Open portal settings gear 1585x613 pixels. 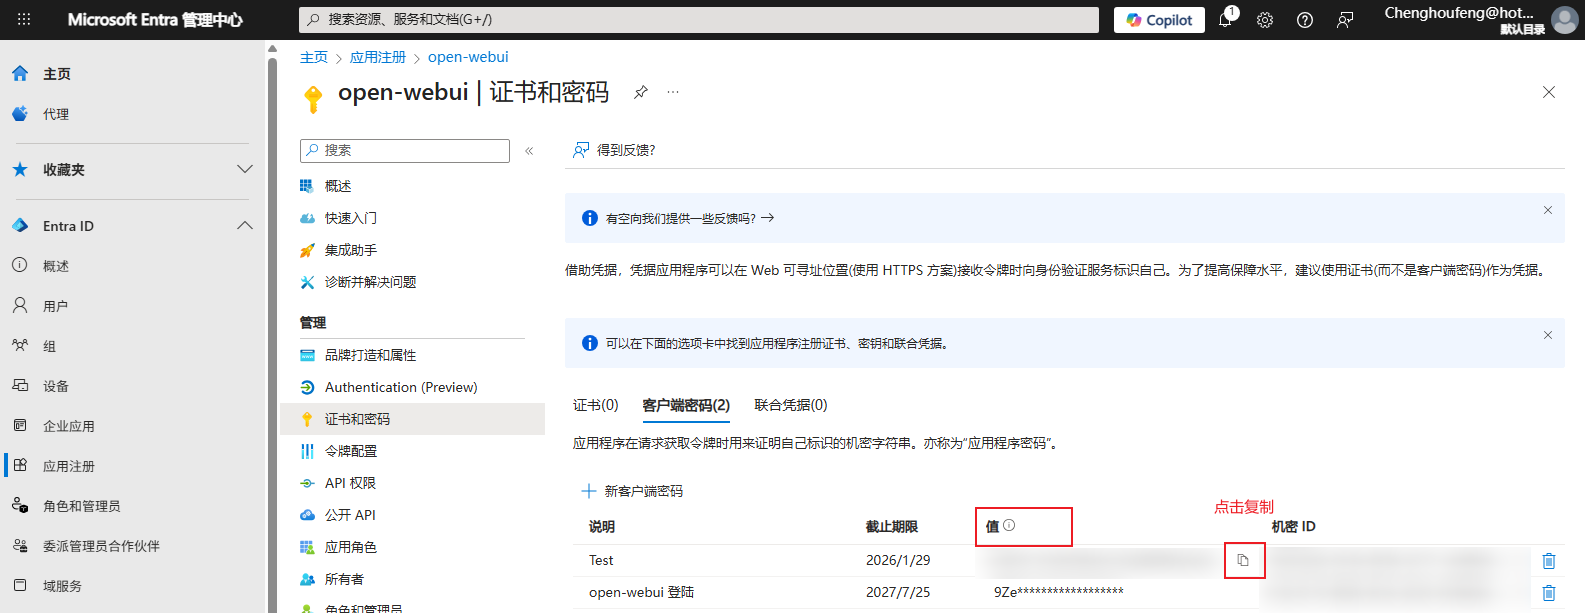point(1265,20)
